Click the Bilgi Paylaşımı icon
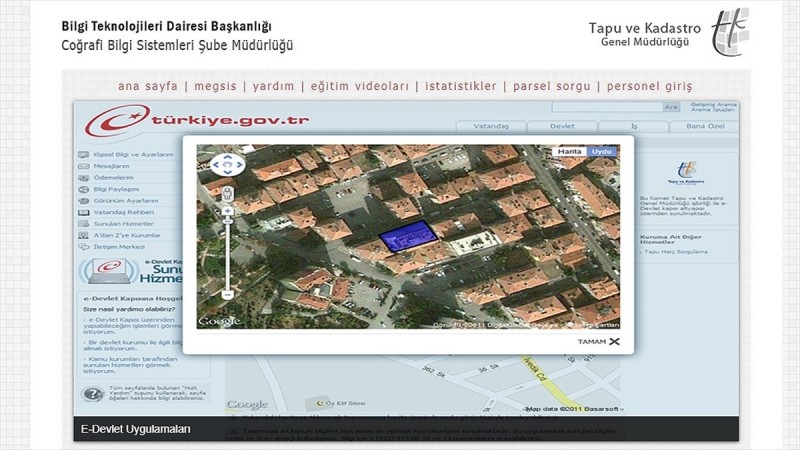This screenshot has width=800, height=450. tap(83, 189)
